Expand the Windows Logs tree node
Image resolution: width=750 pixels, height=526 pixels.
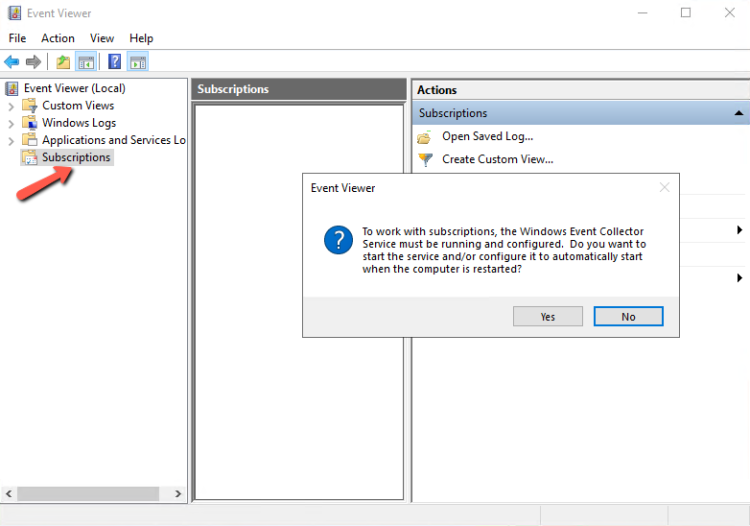pos(11,123)
